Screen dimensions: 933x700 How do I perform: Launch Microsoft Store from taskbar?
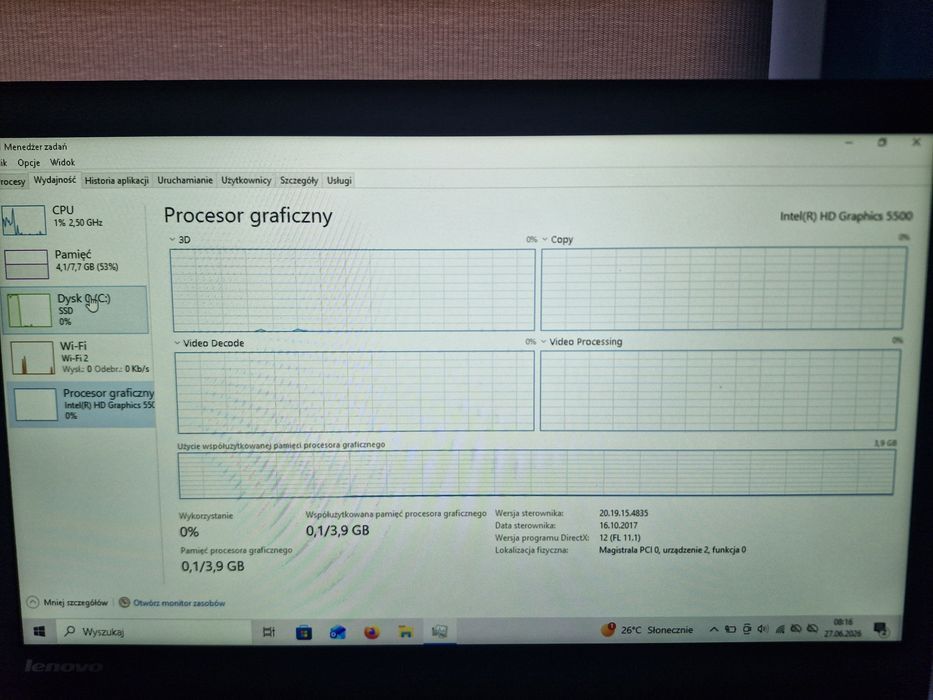[304, 632]
